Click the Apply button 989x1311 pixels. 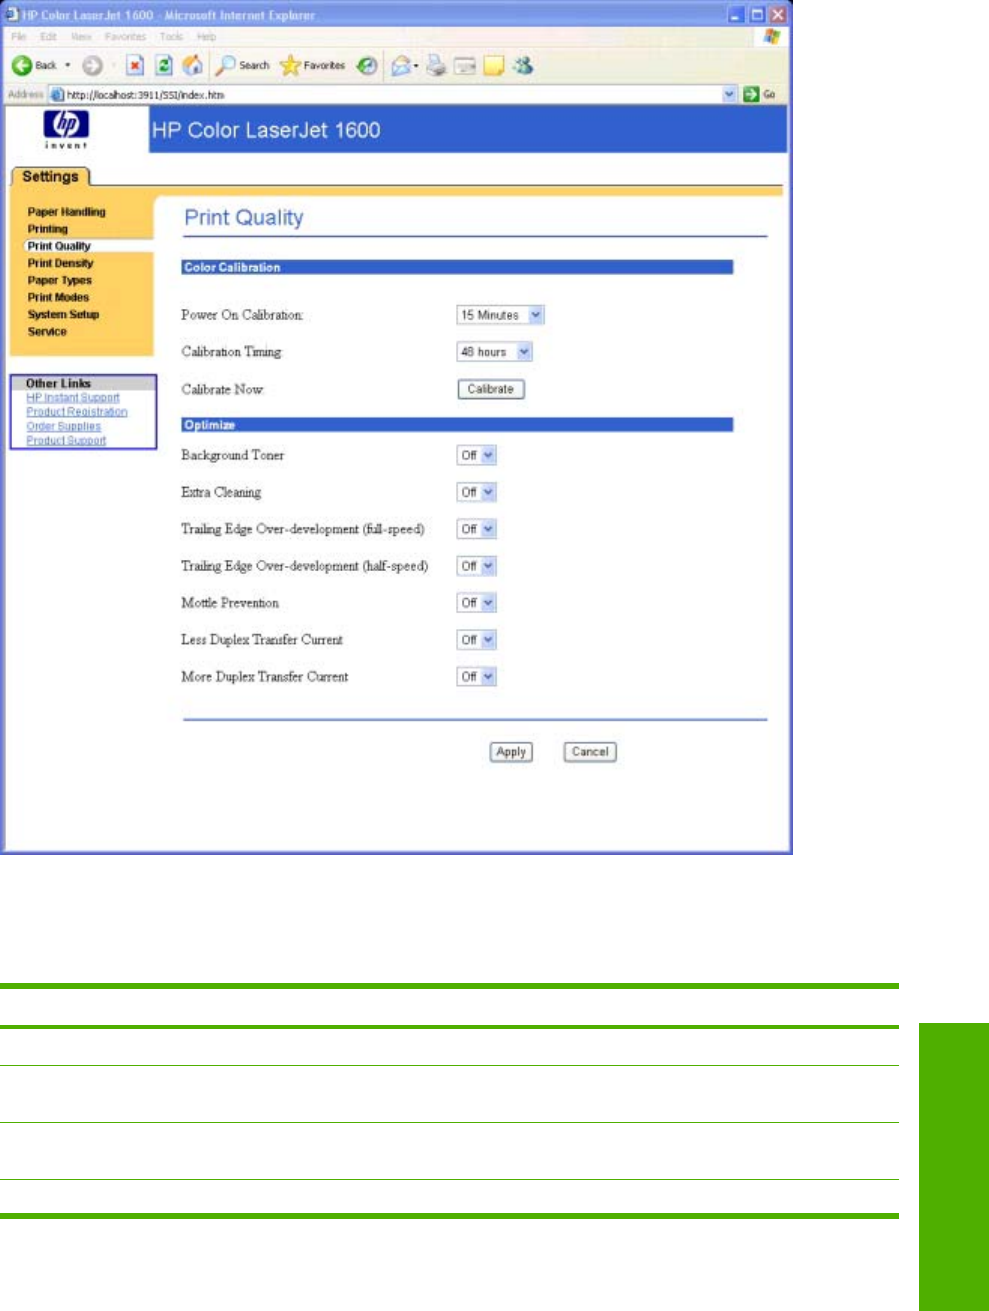[511, 752]
